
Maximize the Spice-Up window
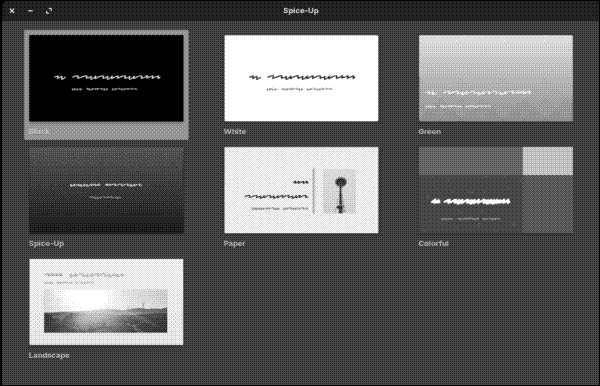click(49, 11)
